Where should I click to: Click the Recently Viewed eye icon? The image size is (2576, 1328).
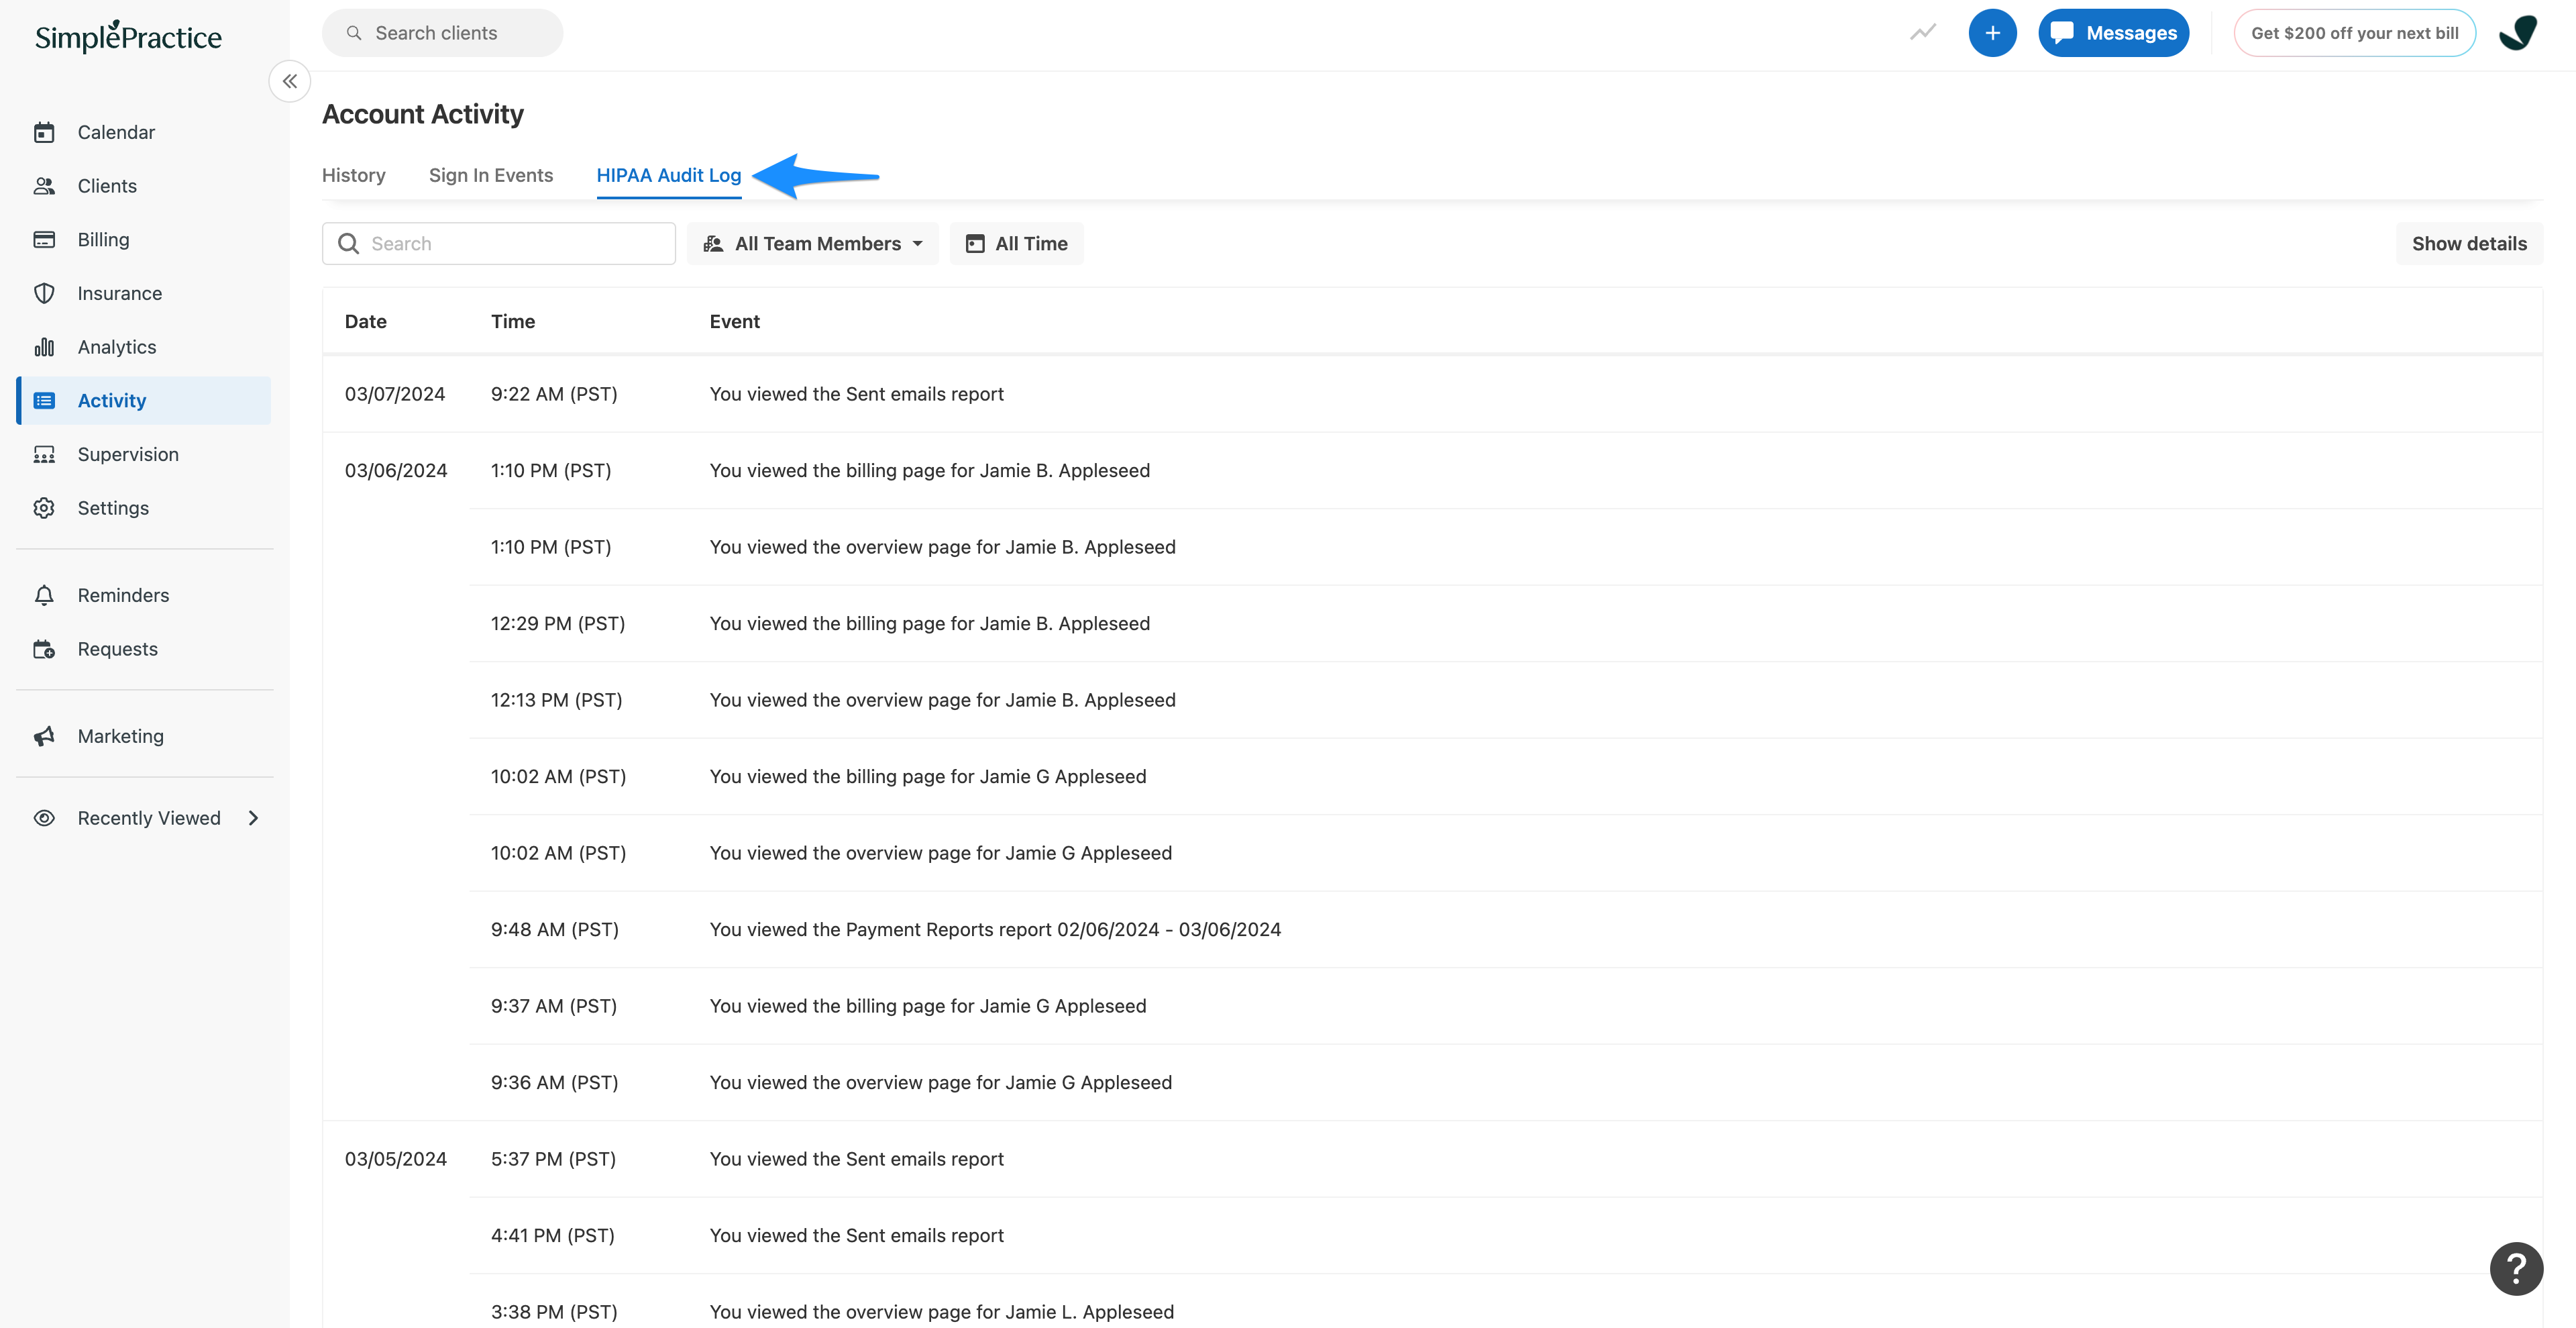pos(44,818)
